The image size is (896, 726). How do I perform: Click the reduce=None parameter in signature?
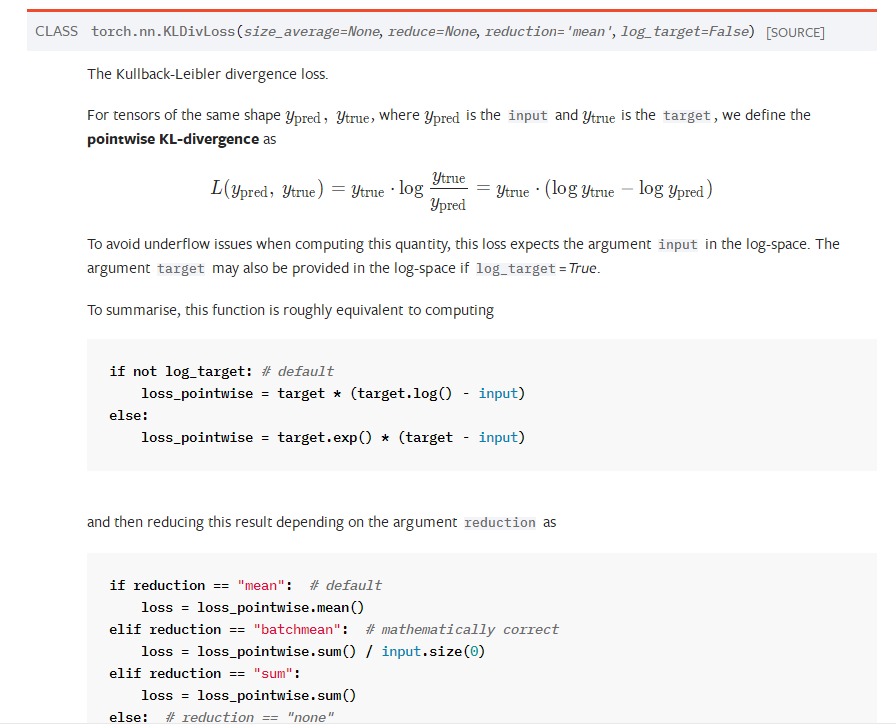point(433,31)
